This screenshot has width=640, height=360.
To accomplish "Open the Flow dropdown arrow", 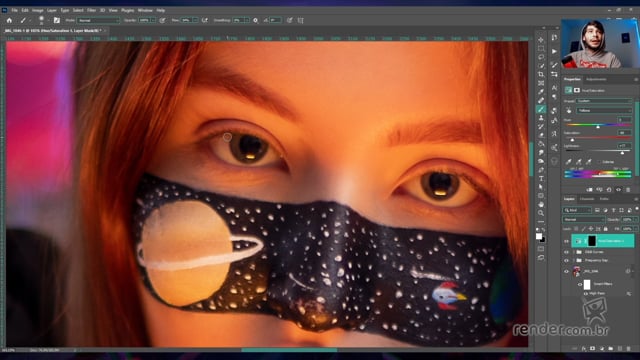I will [196, 20].
